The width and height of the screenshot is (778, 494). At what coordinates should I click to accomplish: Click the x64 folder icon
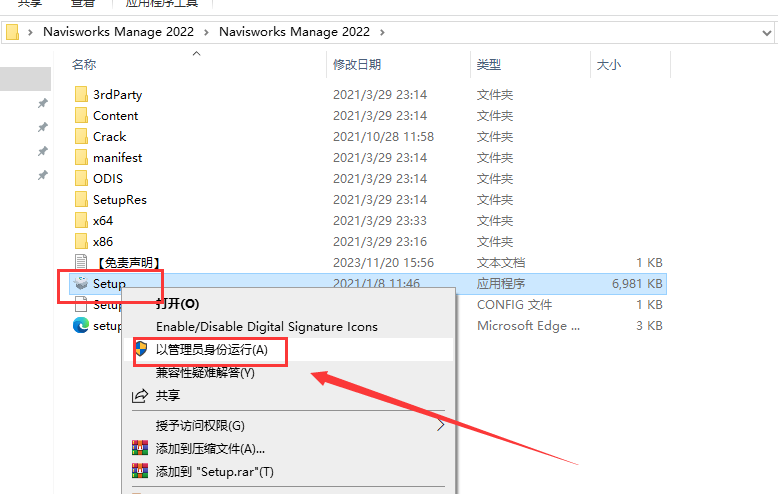point(81,220)
